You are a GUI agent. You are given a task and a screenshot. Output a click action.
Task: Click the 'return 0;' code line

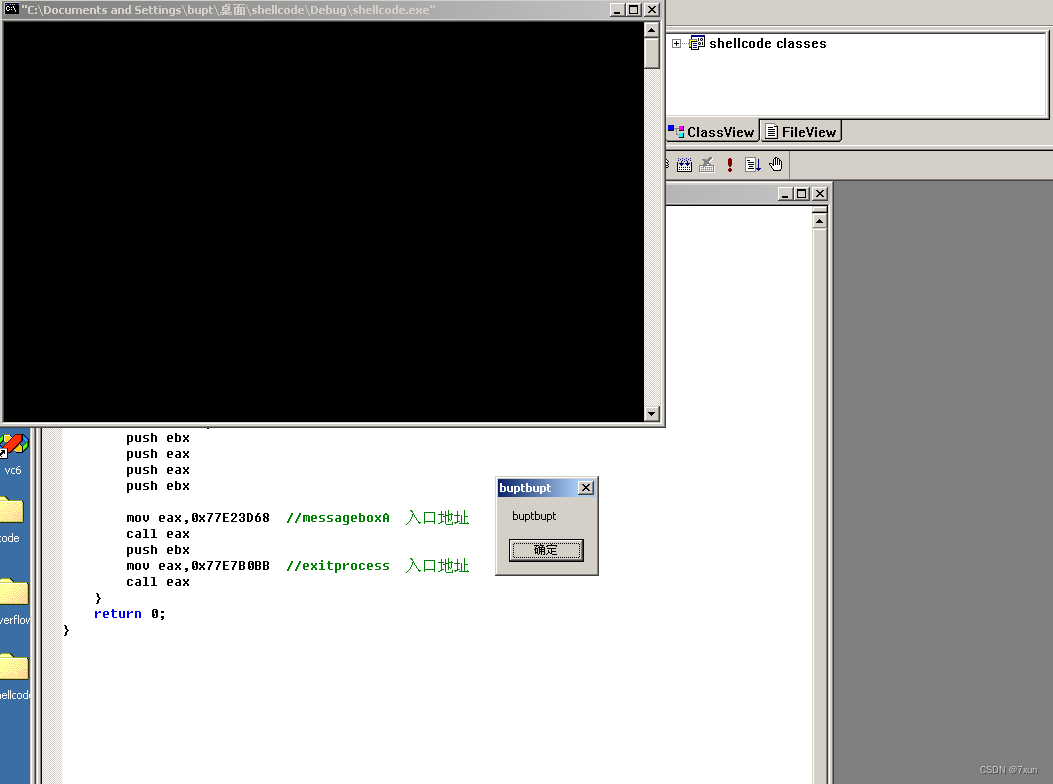click(x=130, y=614)
